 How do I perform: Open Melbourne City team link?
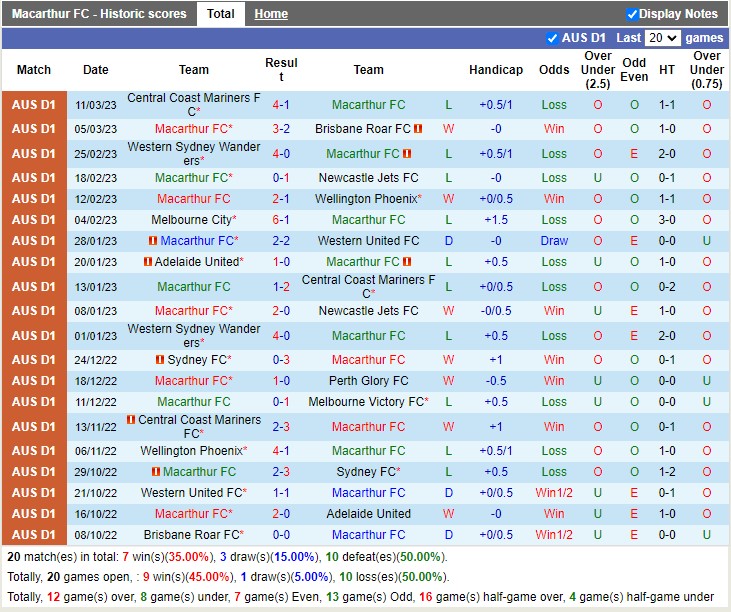tap(192, 220)
